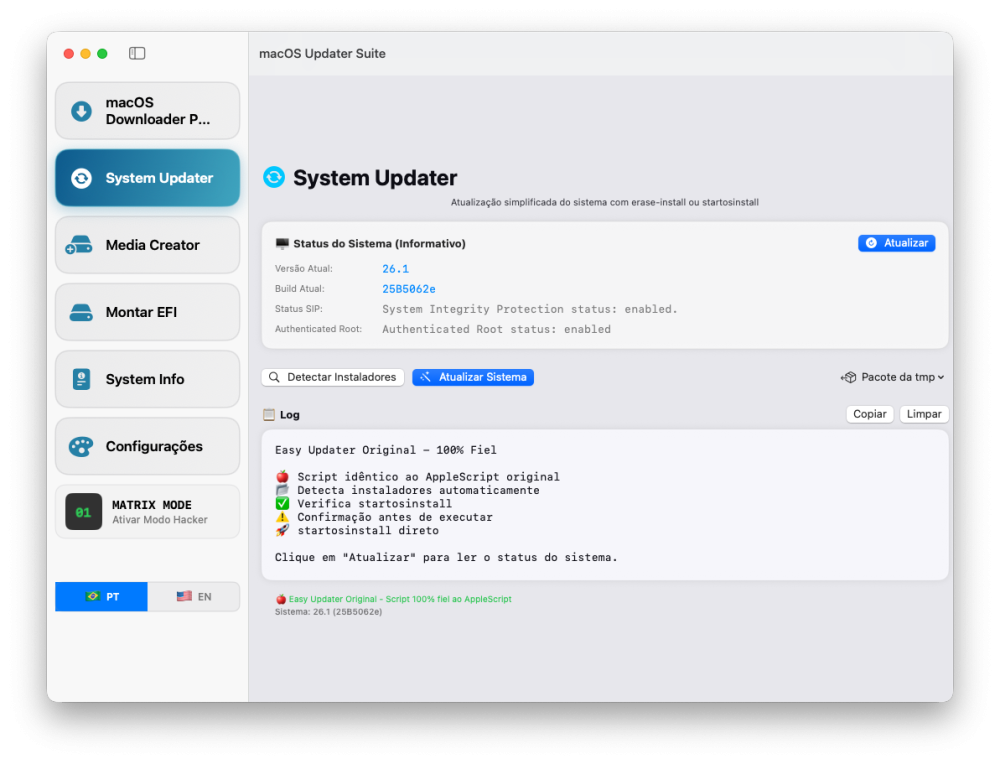Click the version value 26.1
Screen dimensions: 1000x764
(395, 269)
